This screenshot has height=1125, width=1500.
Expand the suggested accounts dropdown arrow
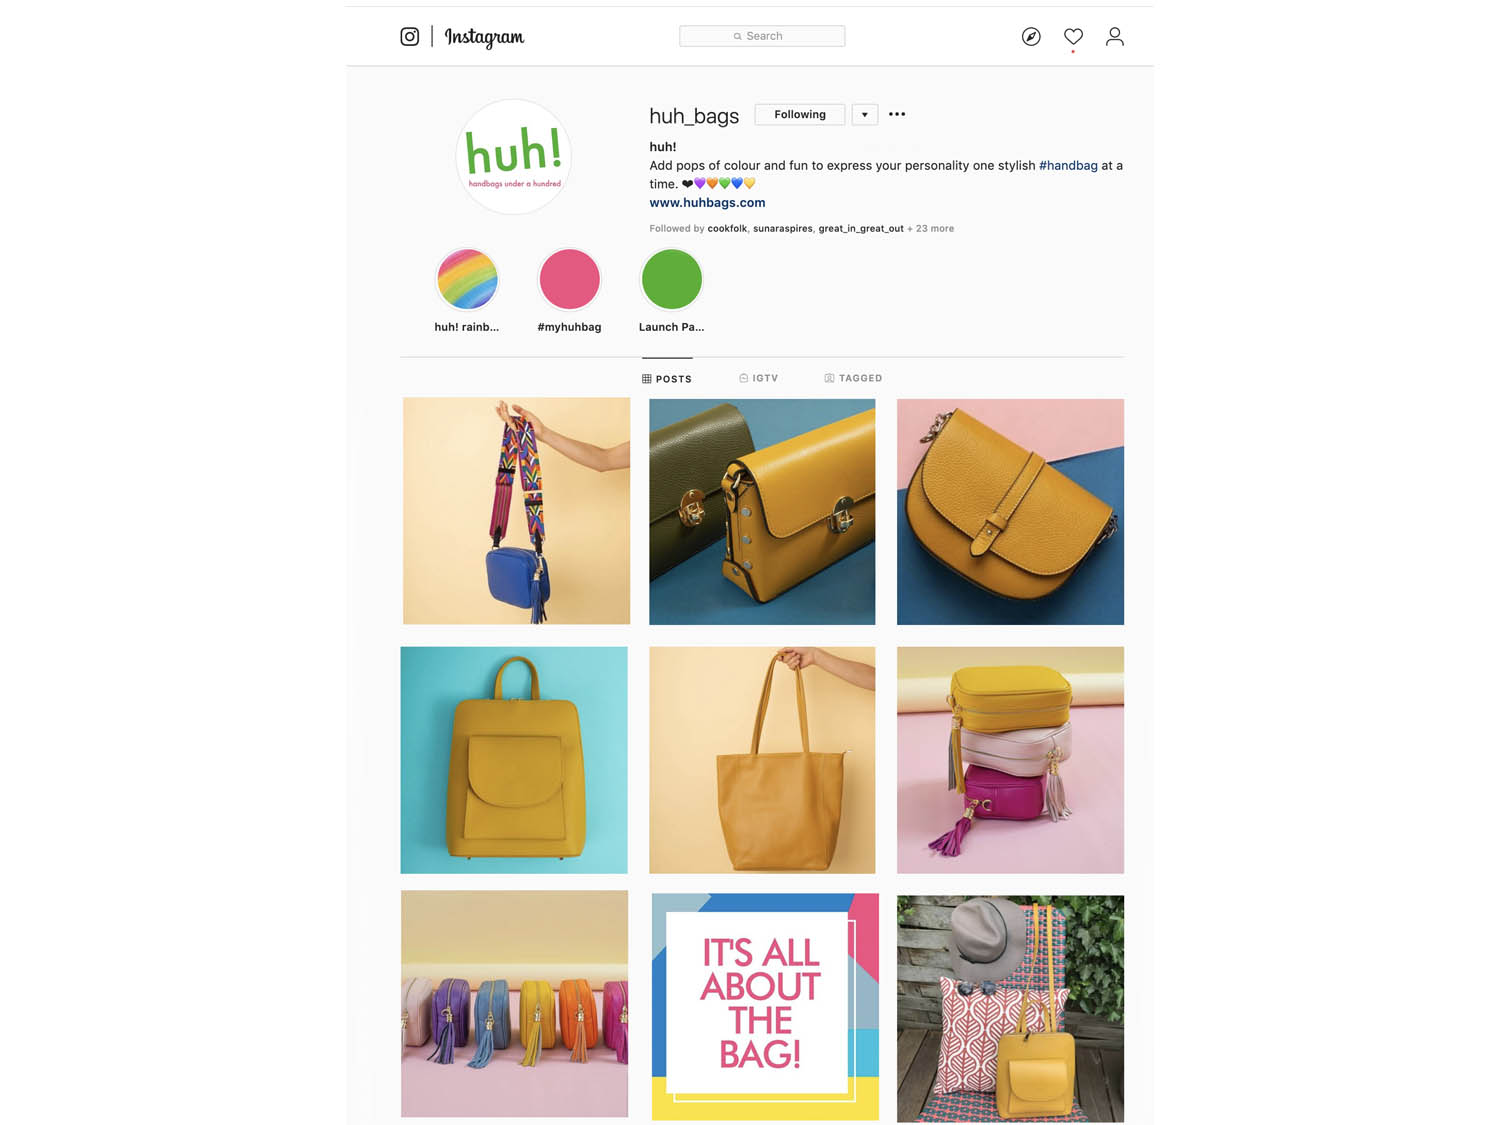coord(865,114)
